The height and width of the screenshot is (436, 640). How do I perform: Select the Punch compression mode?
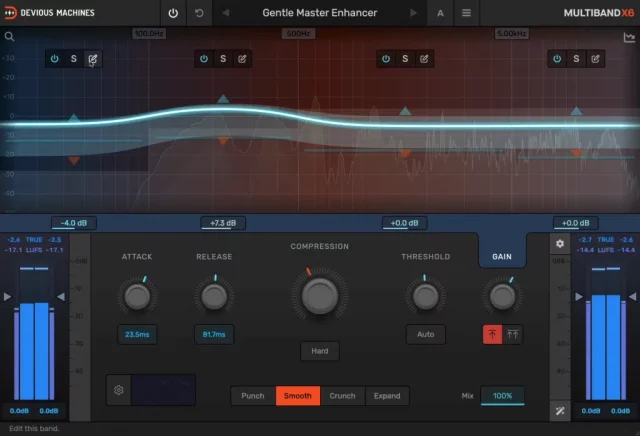click(x=253, y=396)
